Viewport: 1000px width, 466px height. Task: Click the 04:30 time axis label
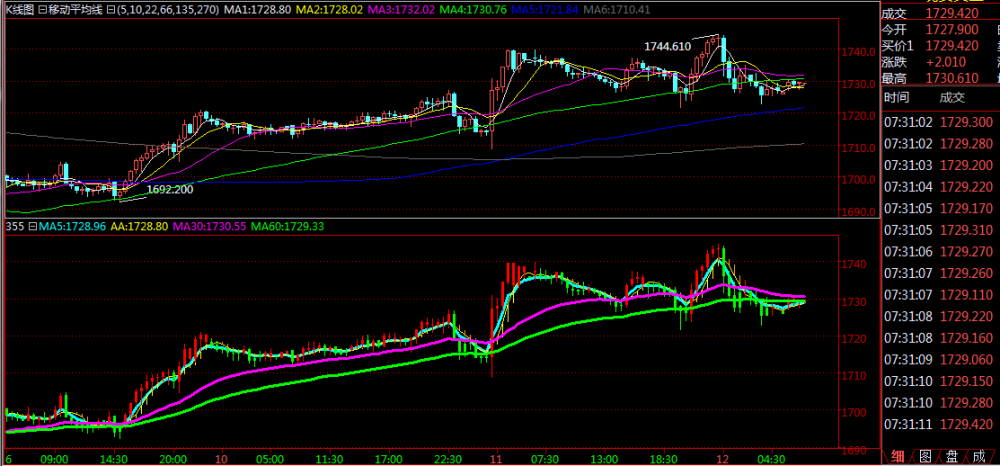click(x=770, y=459)
